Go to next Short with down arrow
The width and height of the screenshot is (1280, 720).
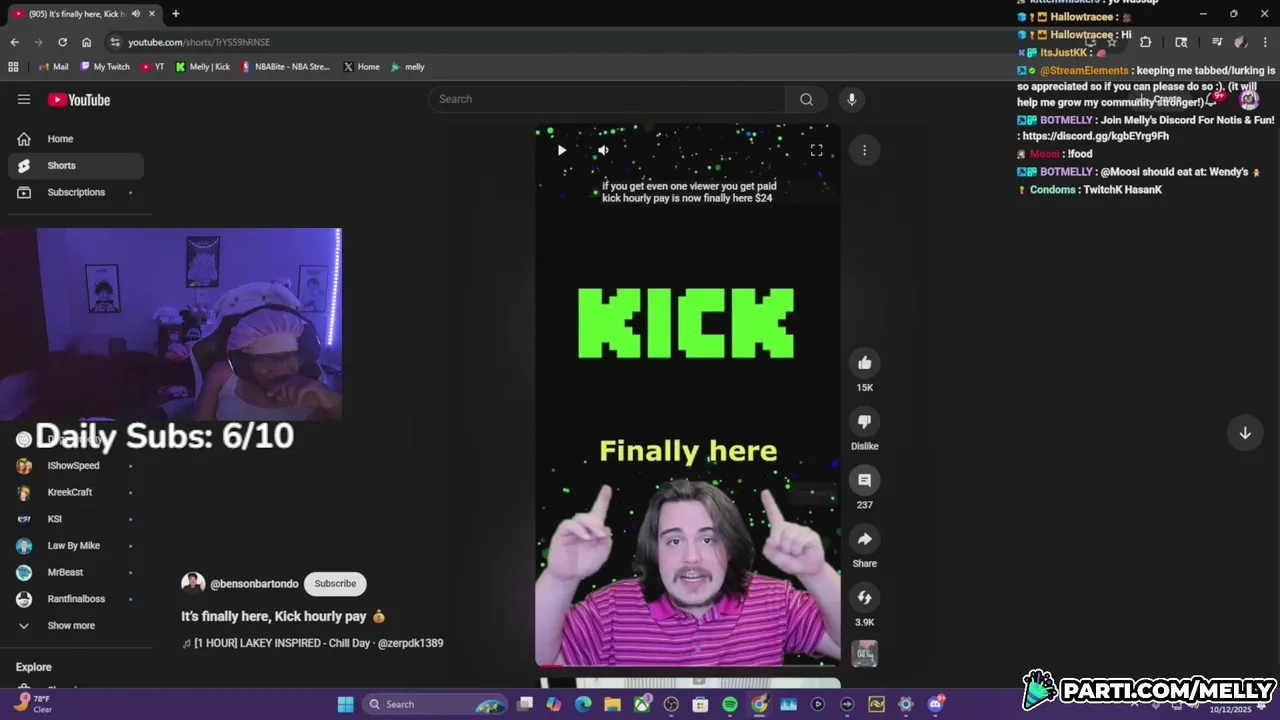click(1245, 433)
